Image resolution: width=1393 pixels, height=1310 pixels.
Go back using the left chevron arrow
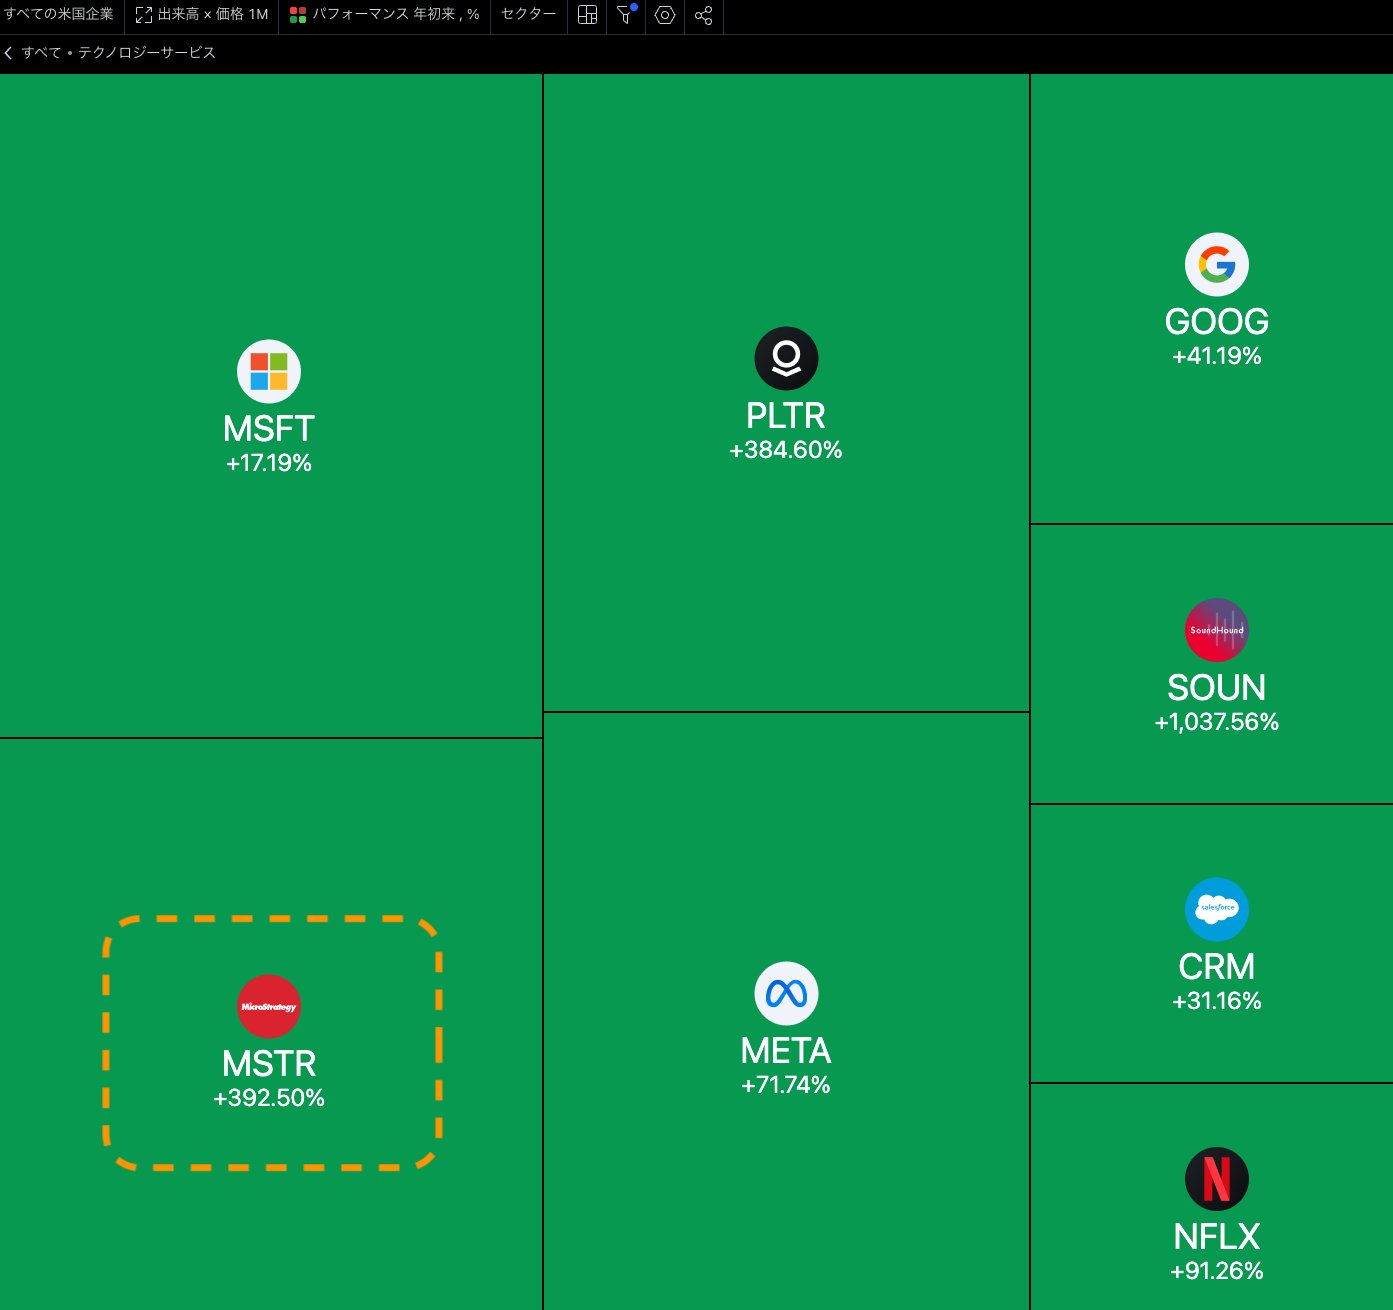8,53
